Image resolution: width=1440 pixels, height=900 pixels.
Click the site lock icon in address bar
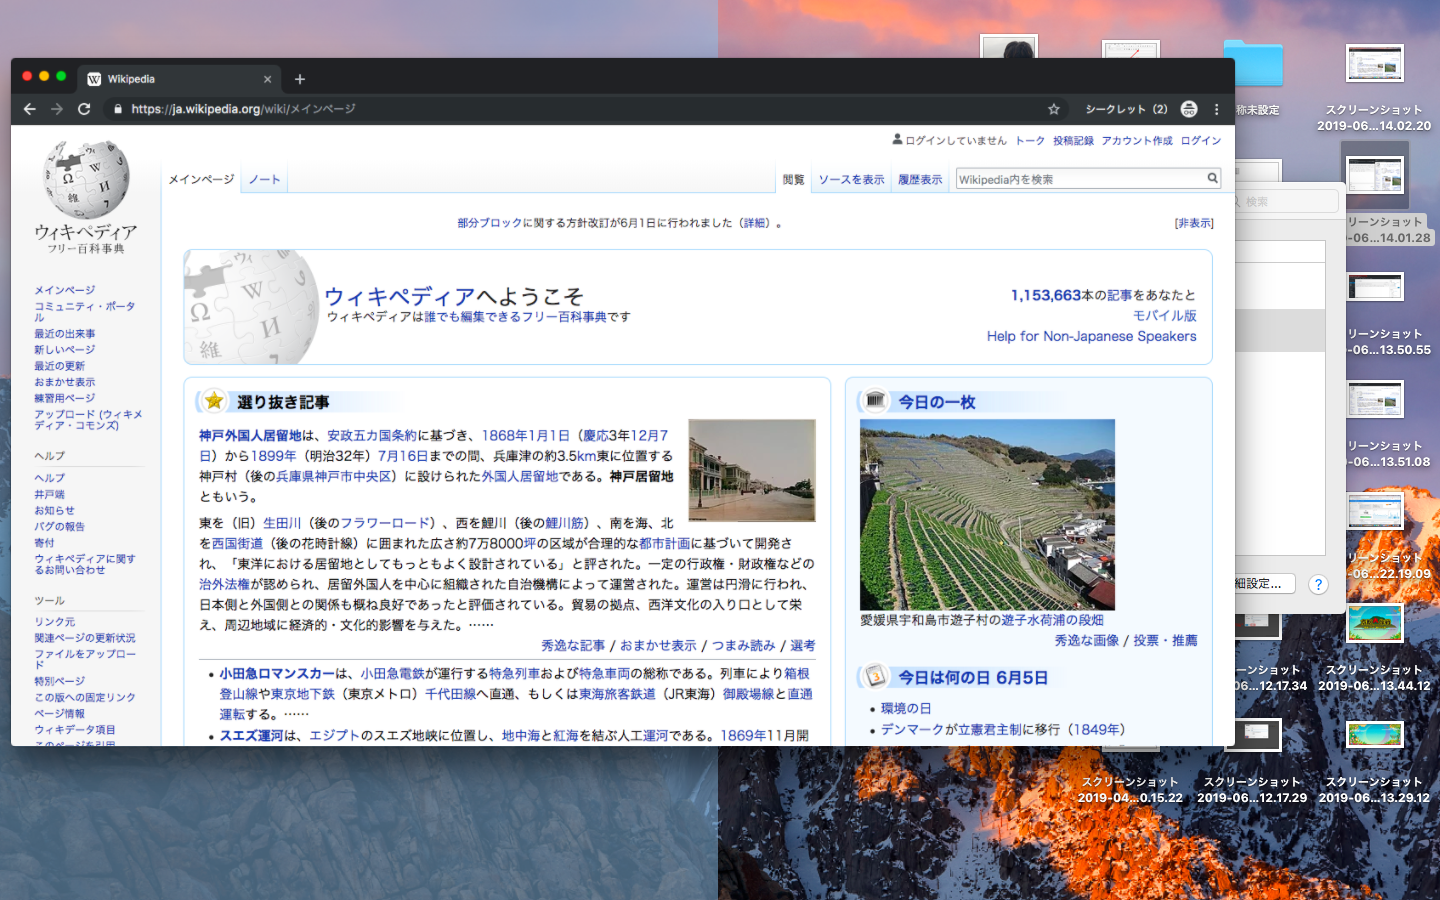click(118, 109)
